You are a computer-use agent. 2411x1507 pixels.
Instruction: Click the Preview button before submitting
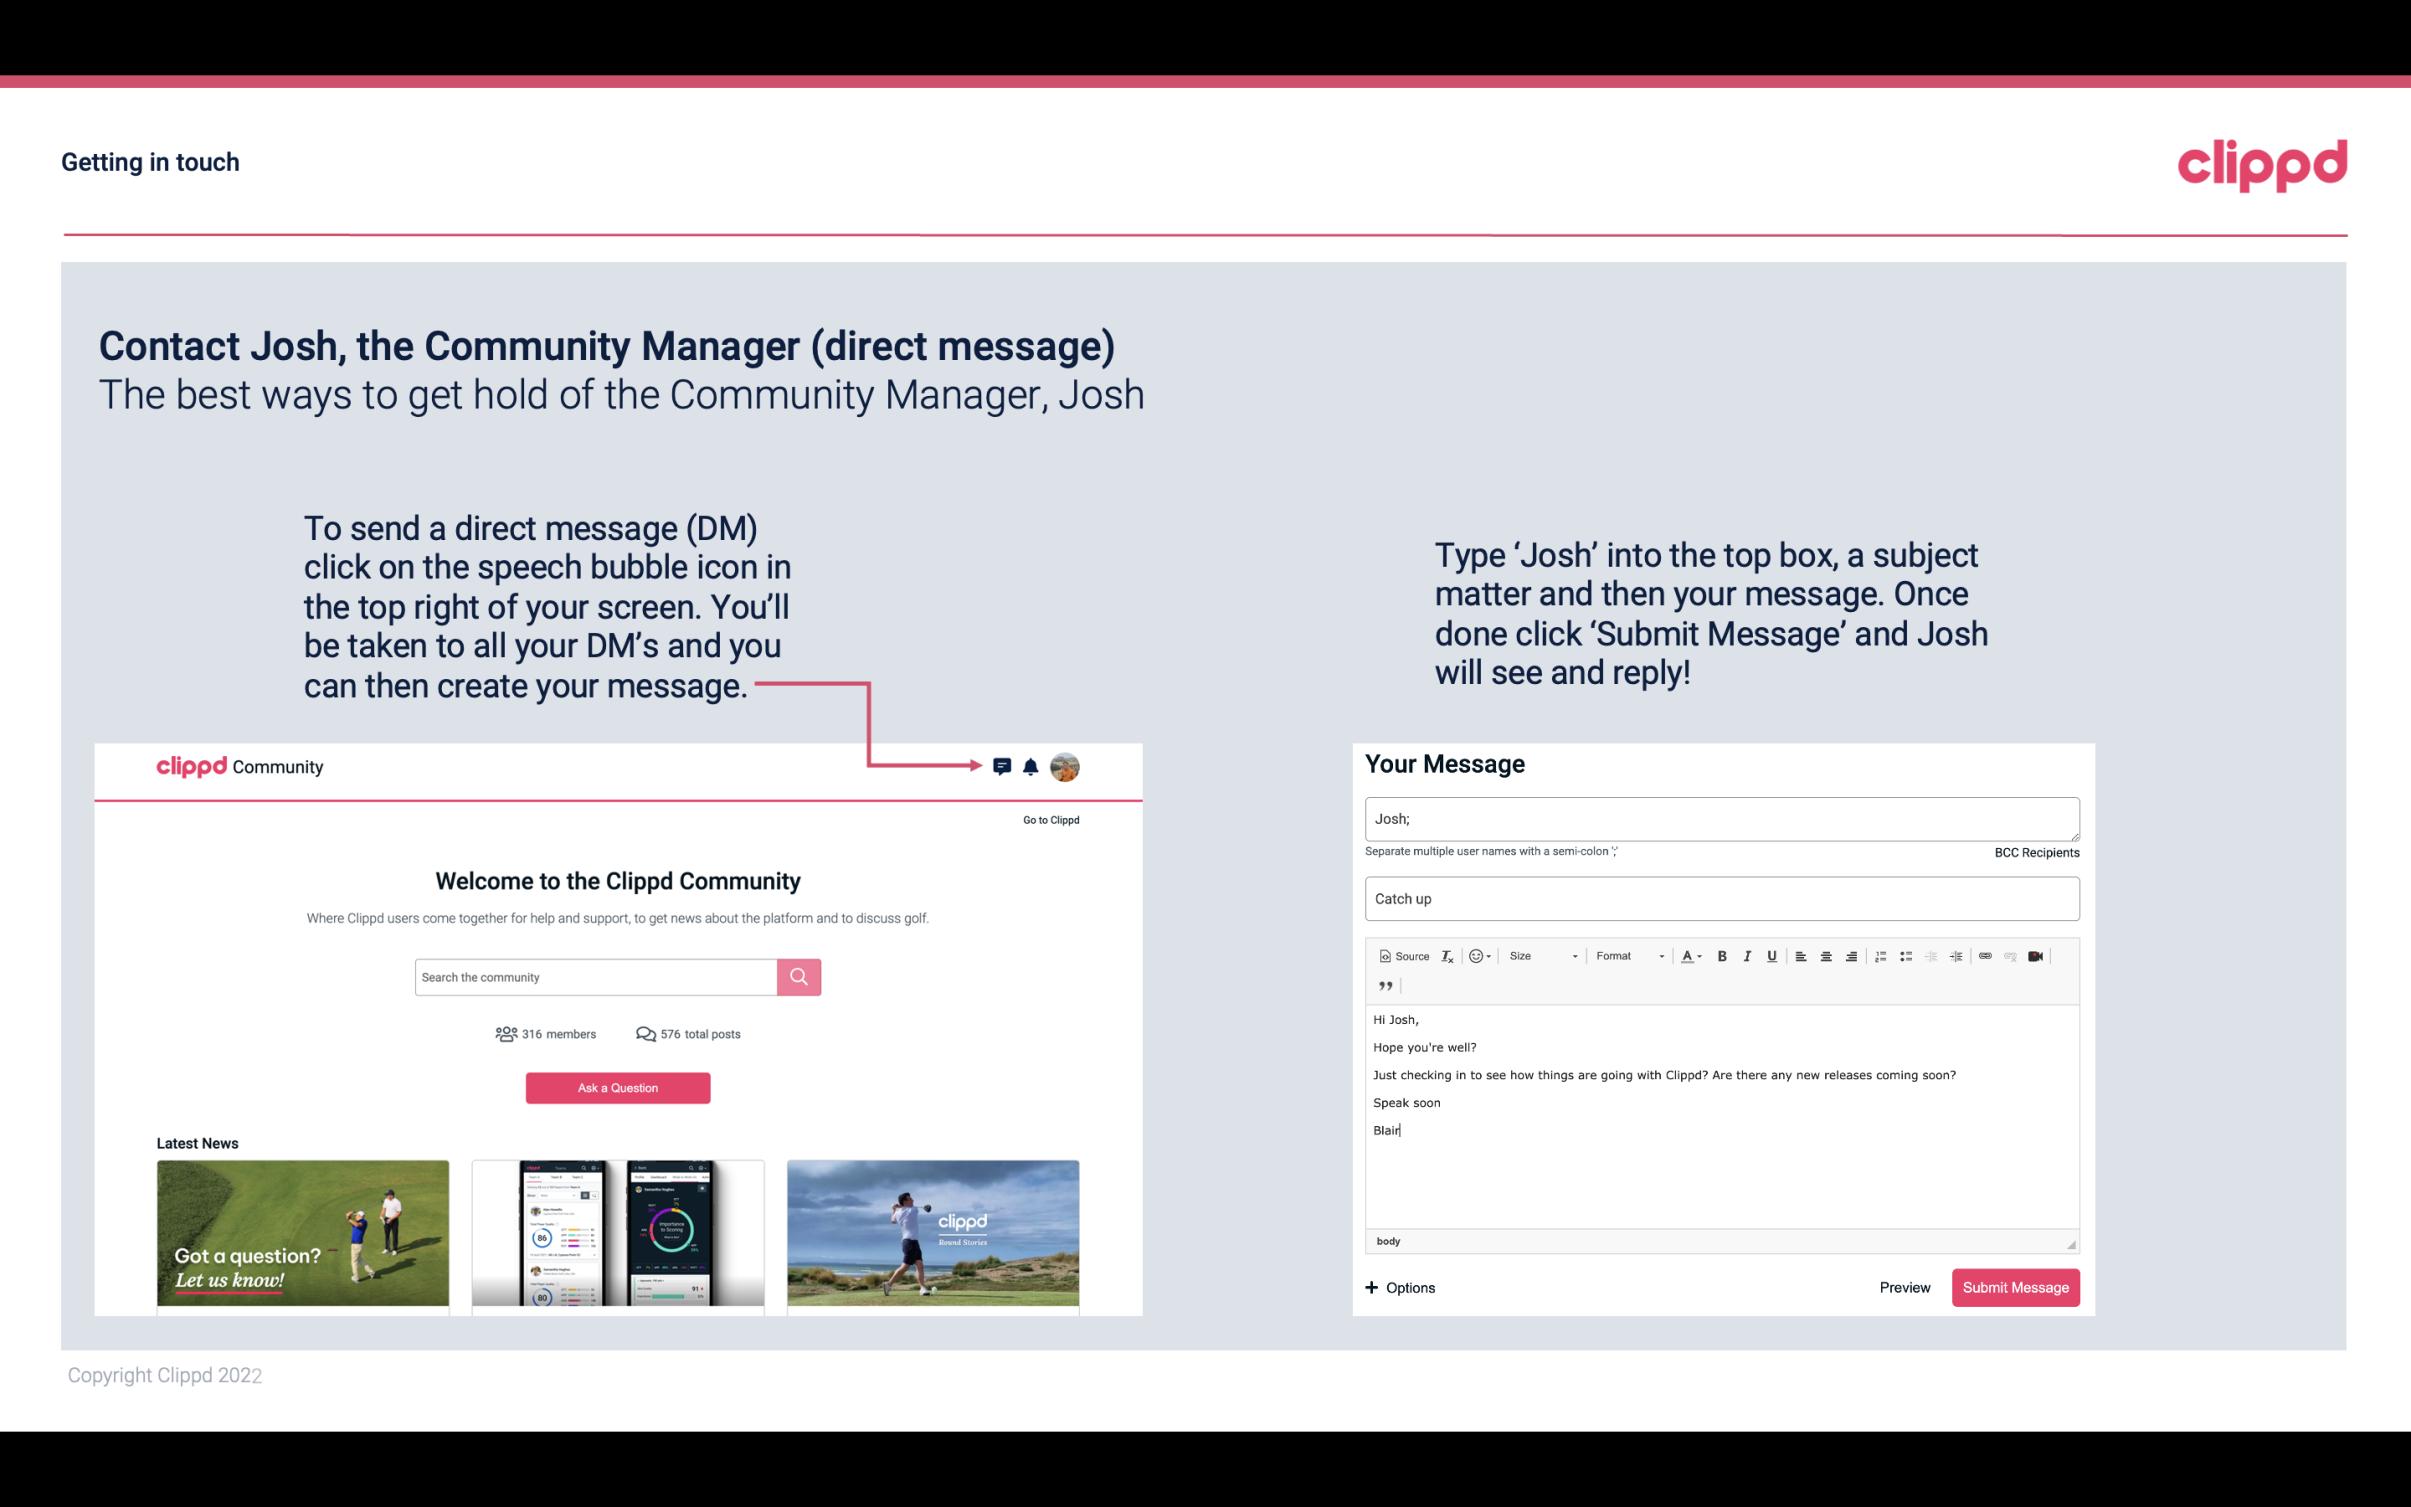(x=1904, y=1287)
